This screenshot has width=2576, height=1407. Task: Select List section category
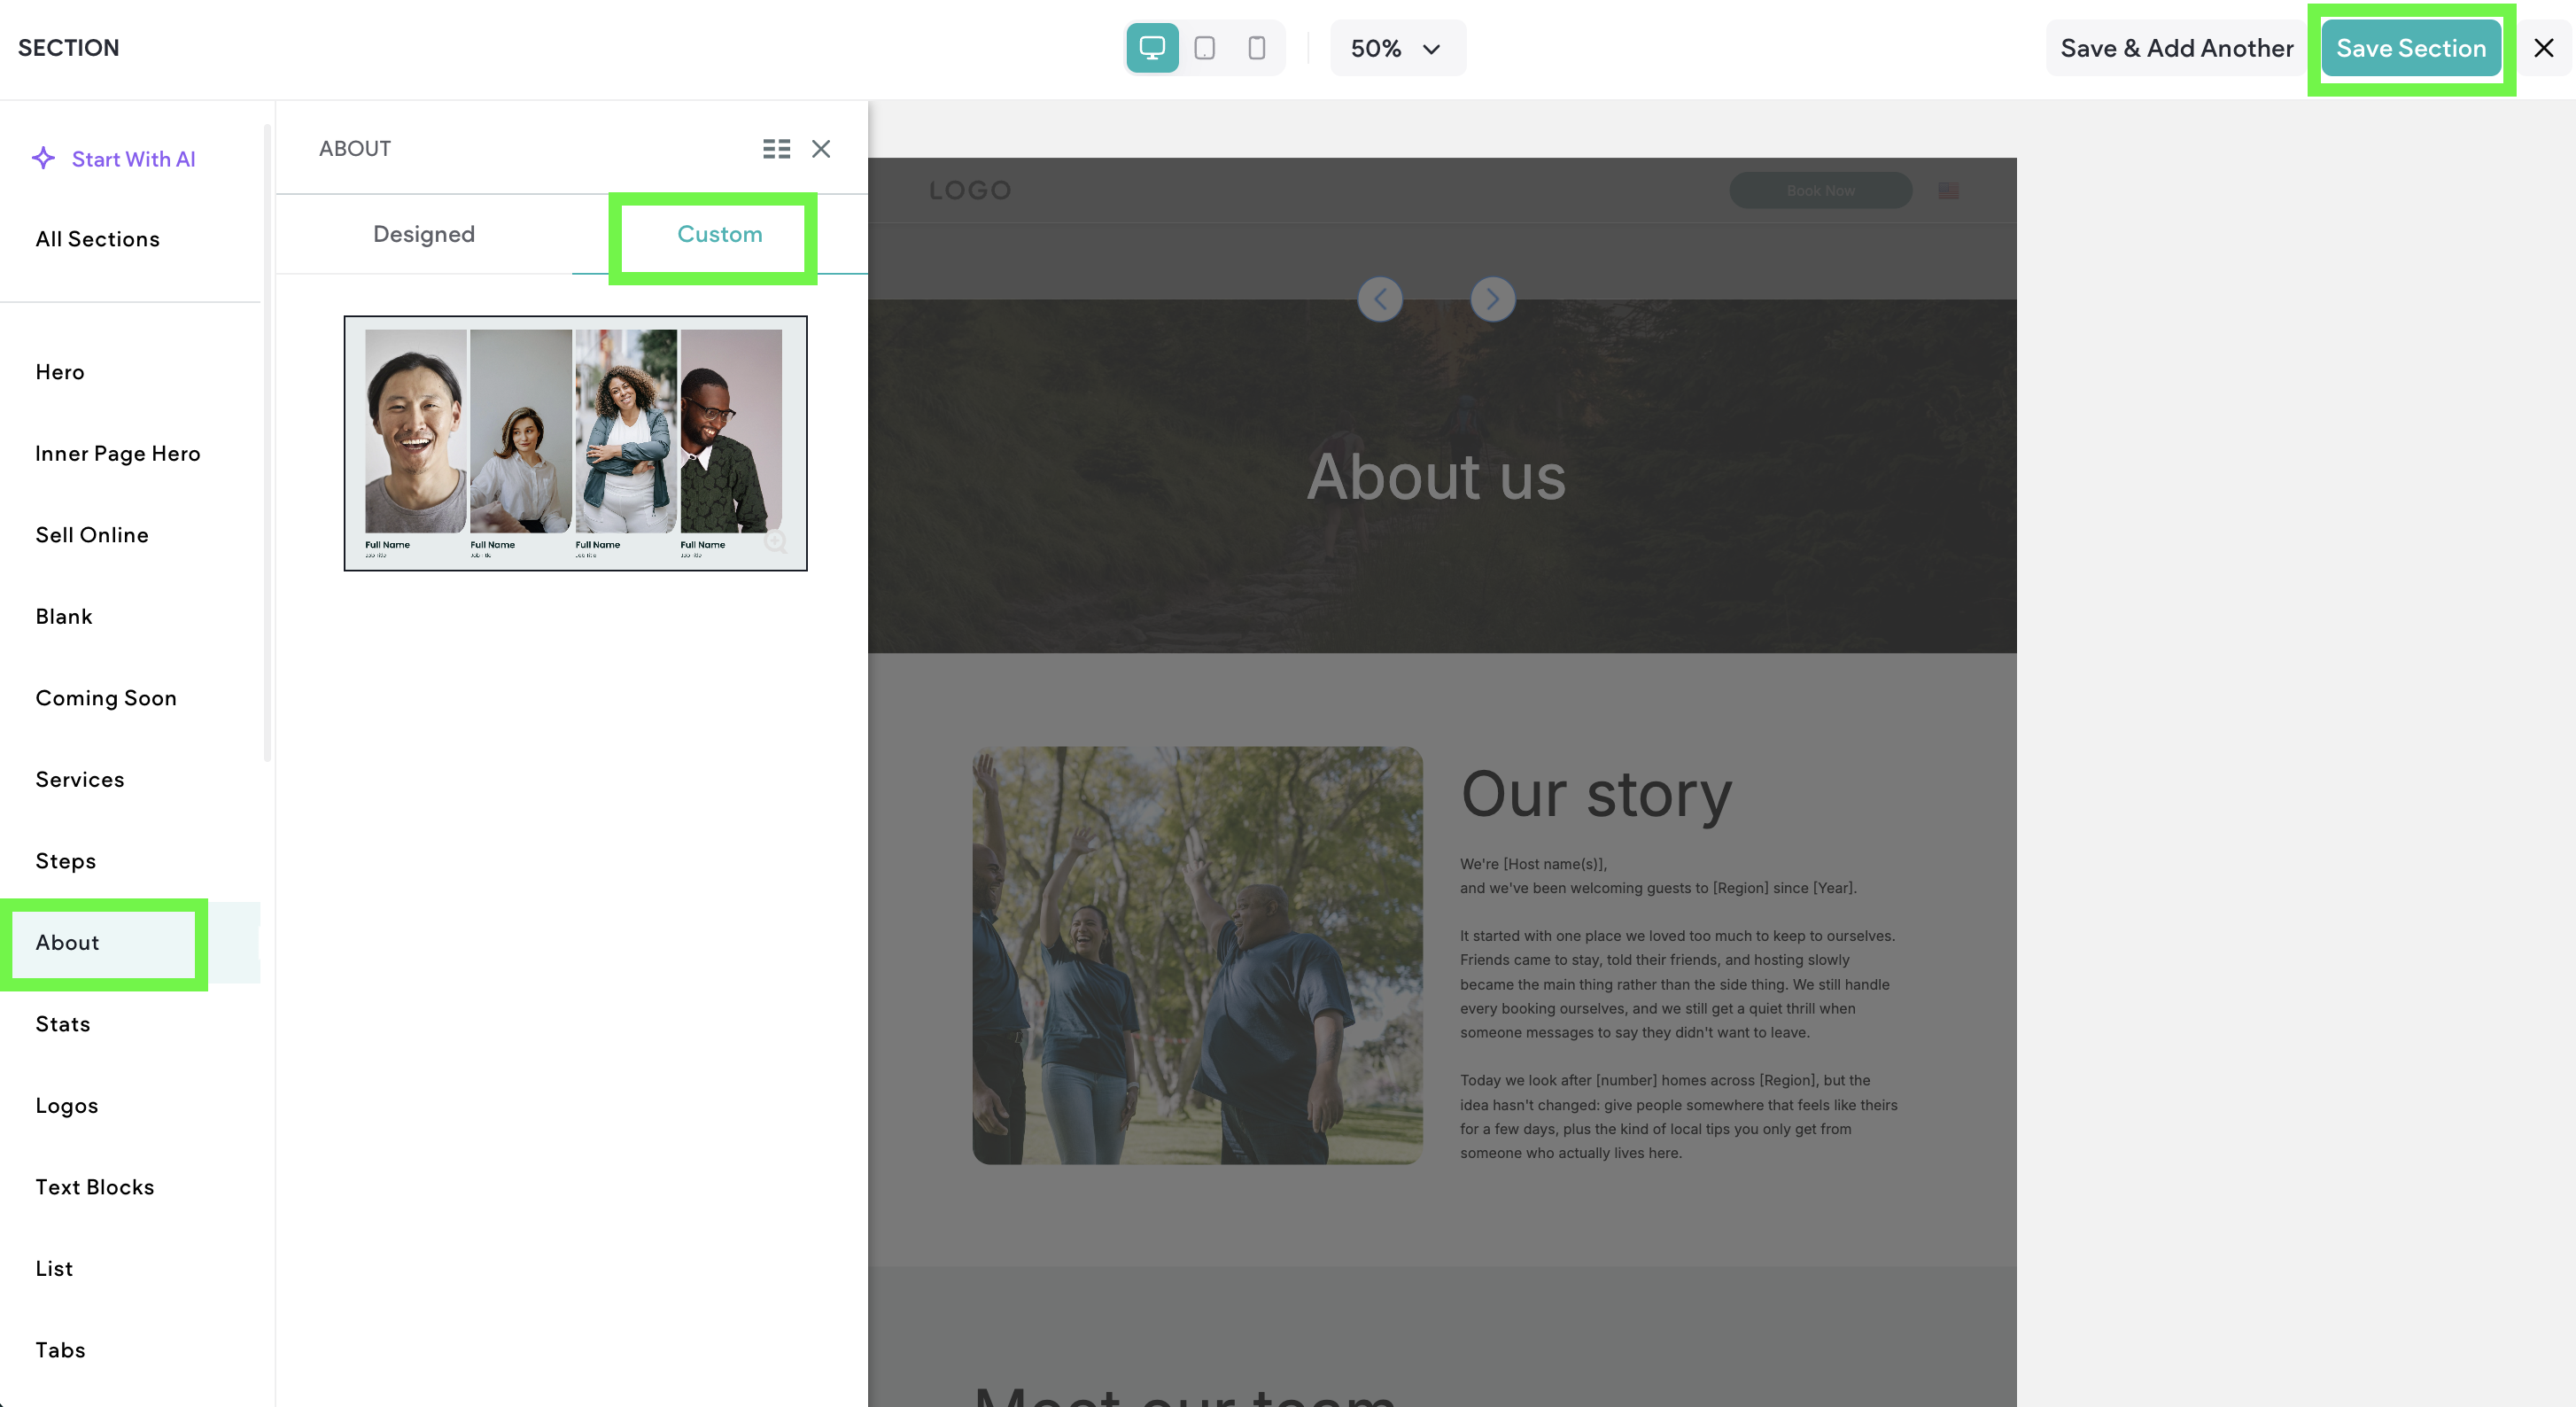[54, 1269]
